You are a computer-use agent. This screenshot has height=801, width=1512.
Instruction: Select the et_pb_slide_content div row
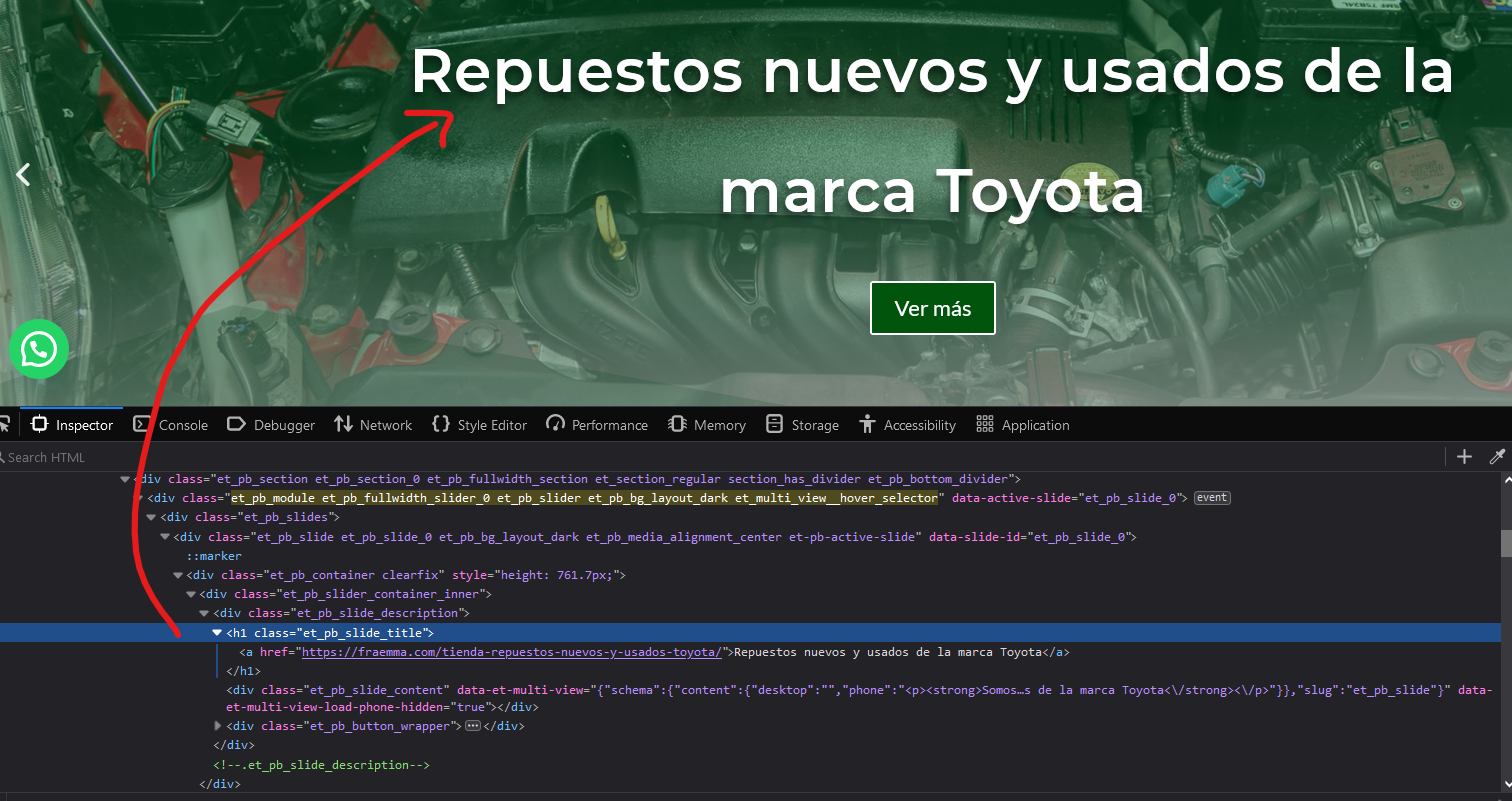(750, 698)
